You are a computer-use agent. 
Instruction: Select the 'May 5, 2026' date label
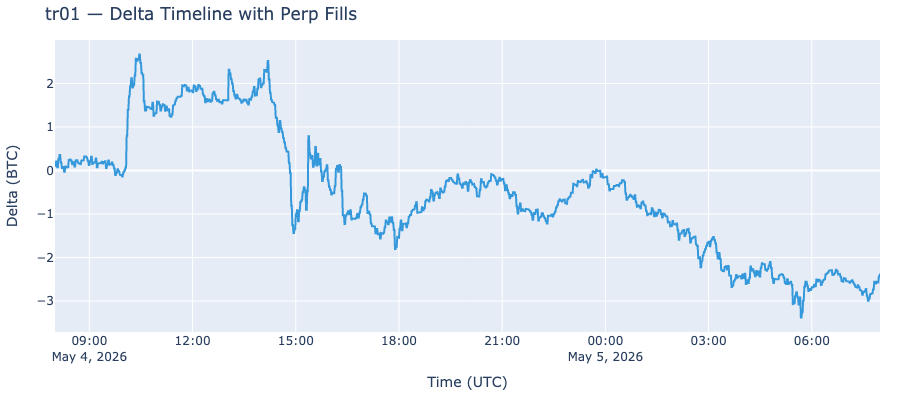click(x=605, y=357)
